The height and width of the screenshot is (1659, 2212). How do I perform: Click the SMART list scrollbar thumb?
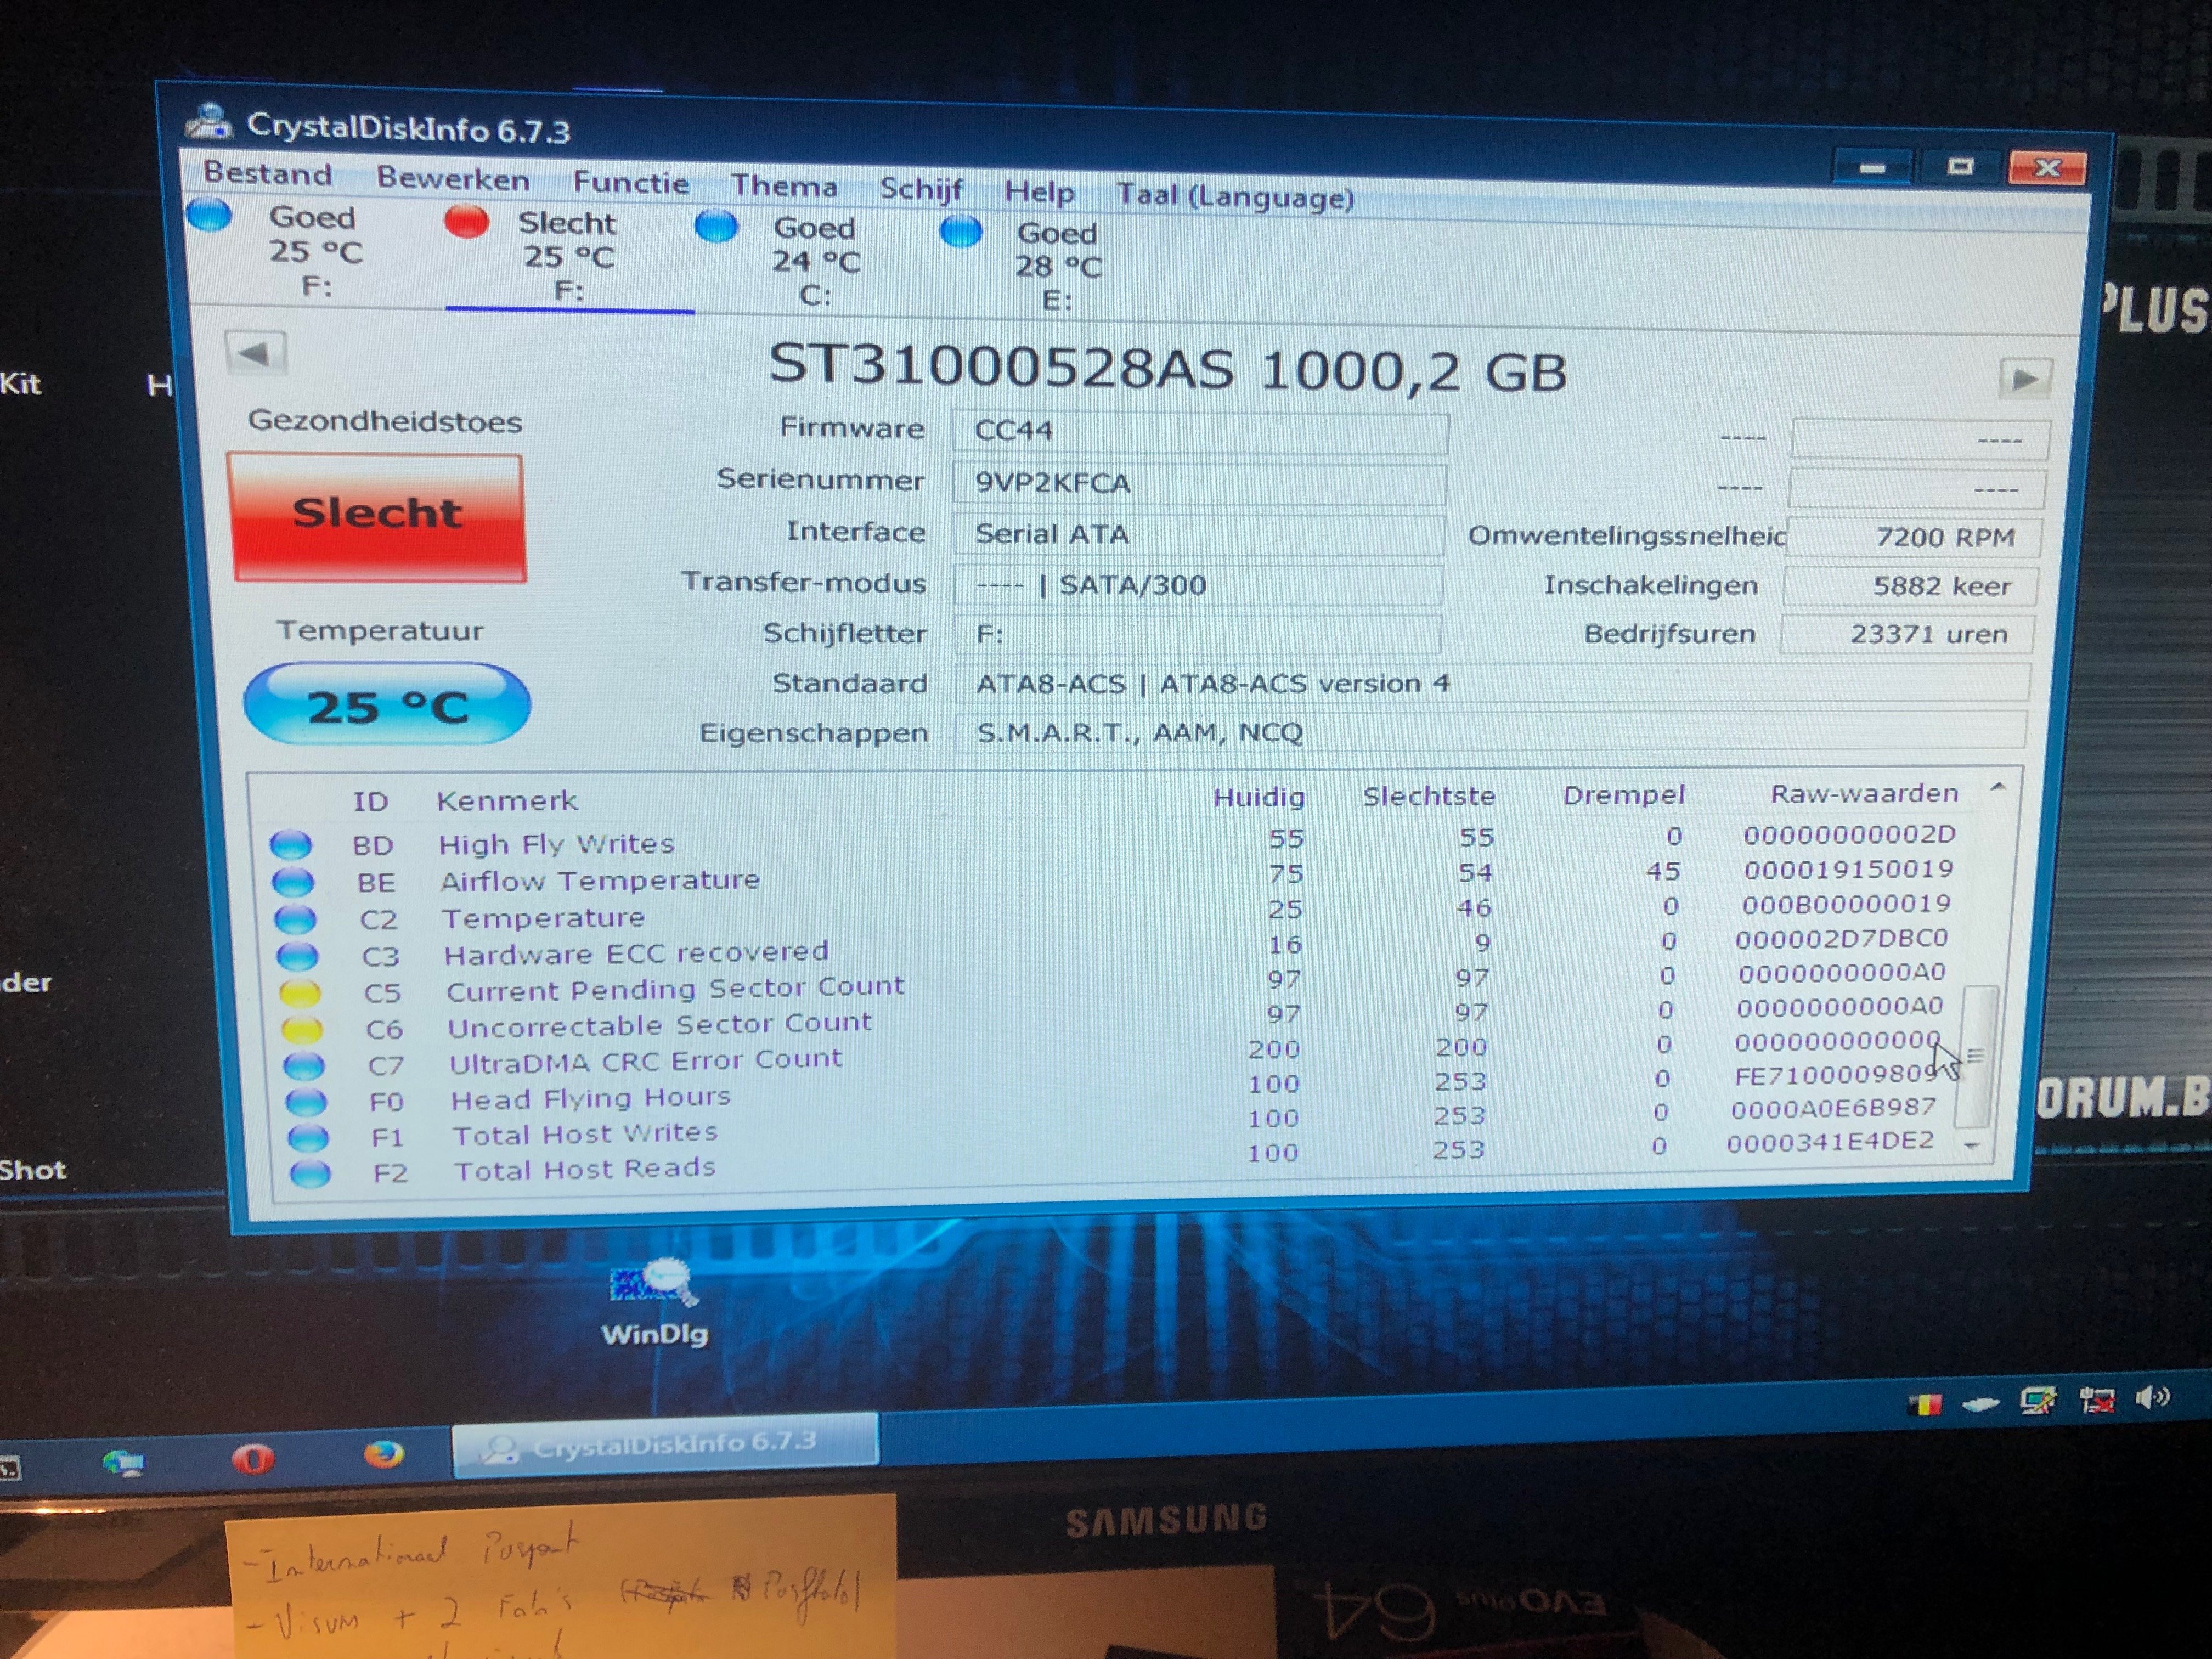1976,1055
